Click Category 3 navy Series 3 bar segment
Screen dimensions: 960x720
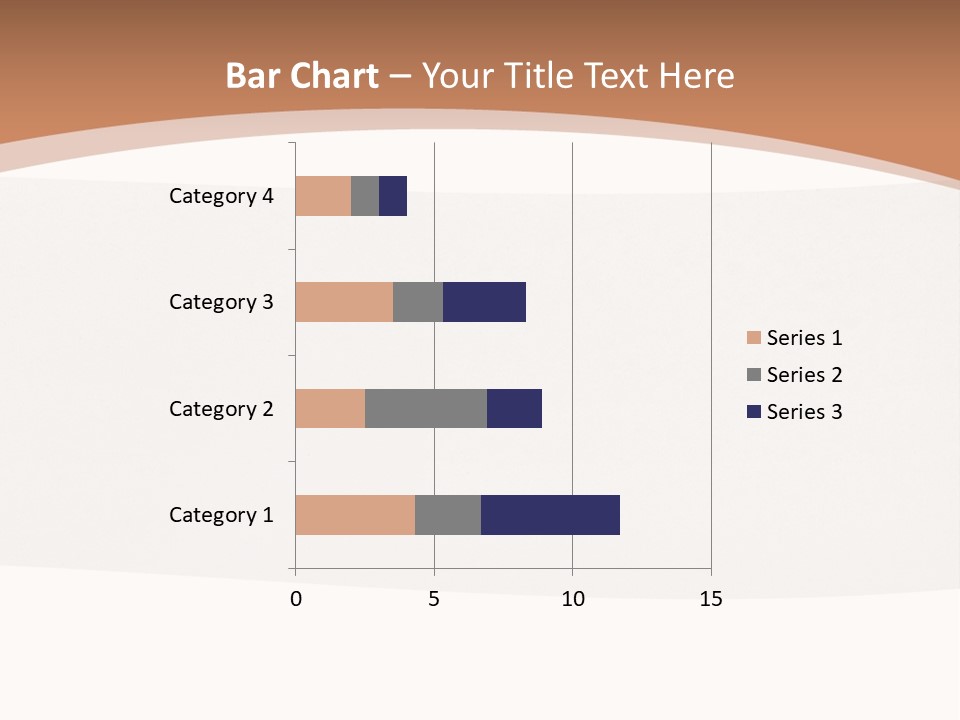pyautogui.click(x=484, y=302)
